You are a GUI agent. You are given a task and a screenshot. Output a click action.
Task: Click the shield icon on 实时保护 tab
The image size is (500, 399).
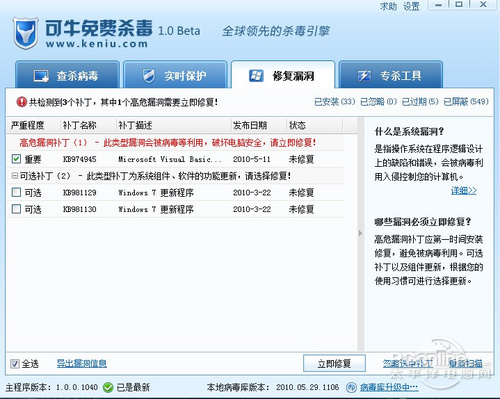[149, 76]
